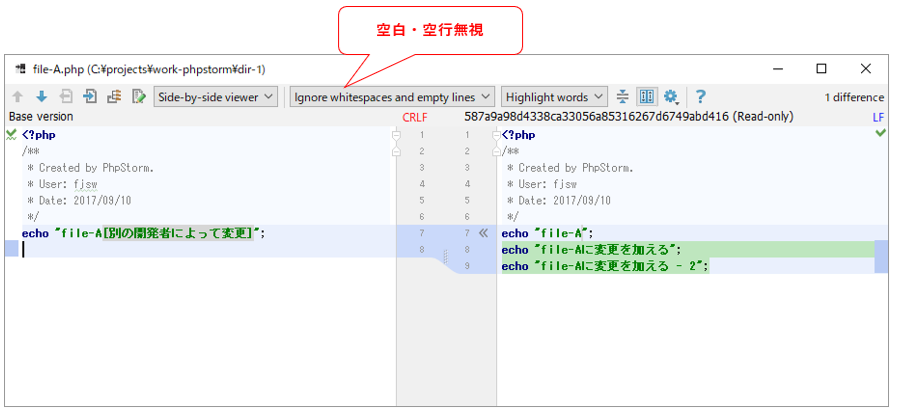Click right line echo "file-Aに変更を加える - 2";

point(605,267)
